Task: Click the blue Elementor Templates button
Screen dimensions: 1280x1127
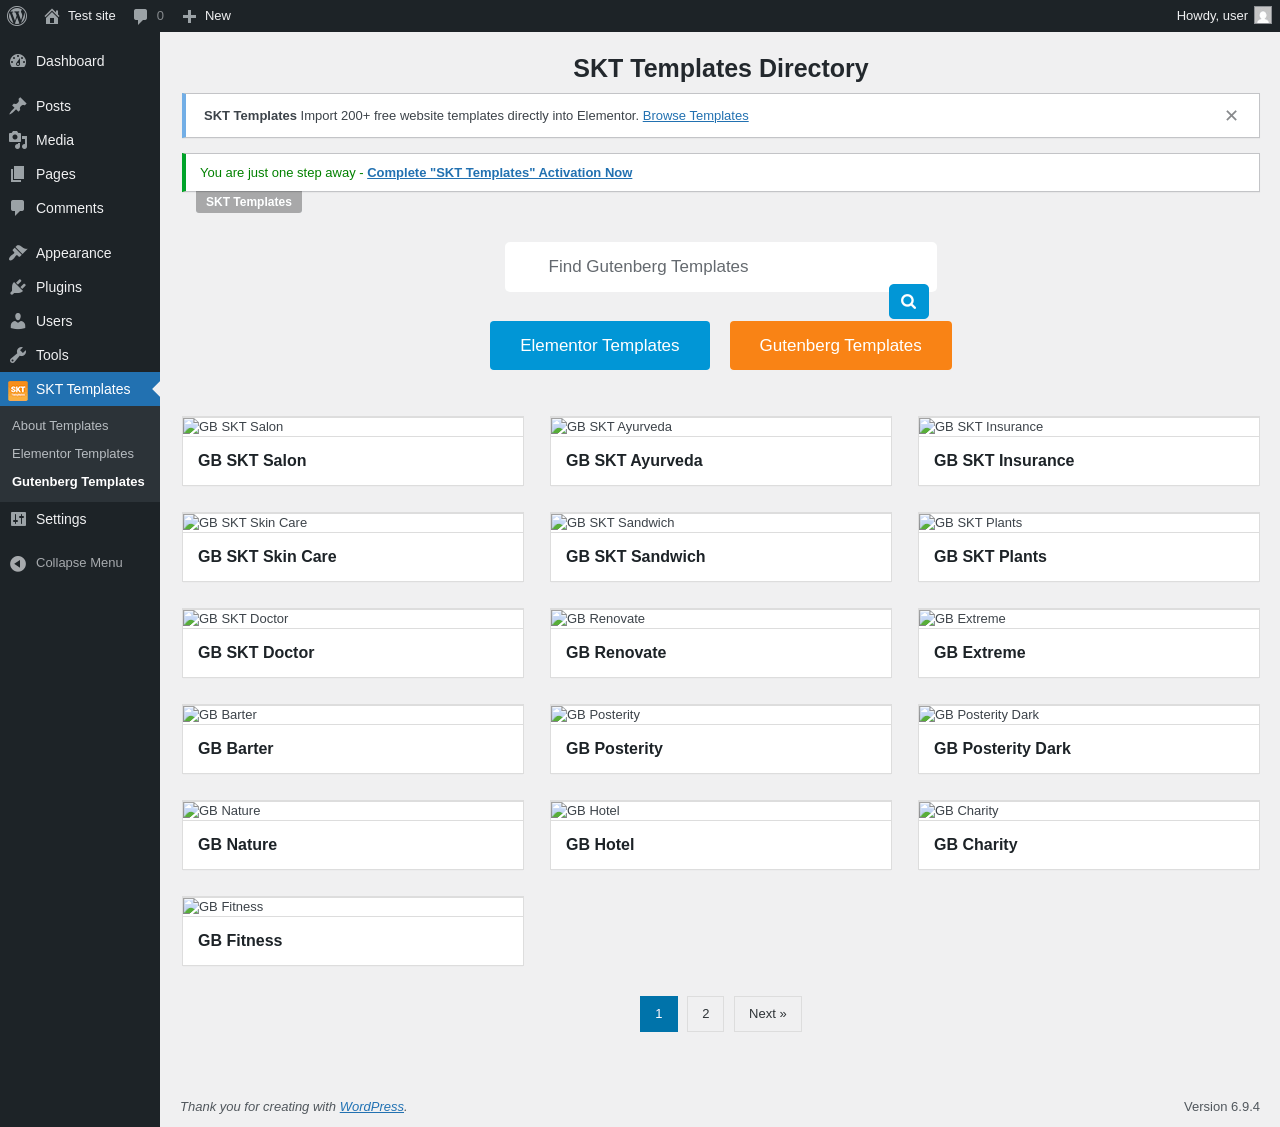Action: (600, 346)
